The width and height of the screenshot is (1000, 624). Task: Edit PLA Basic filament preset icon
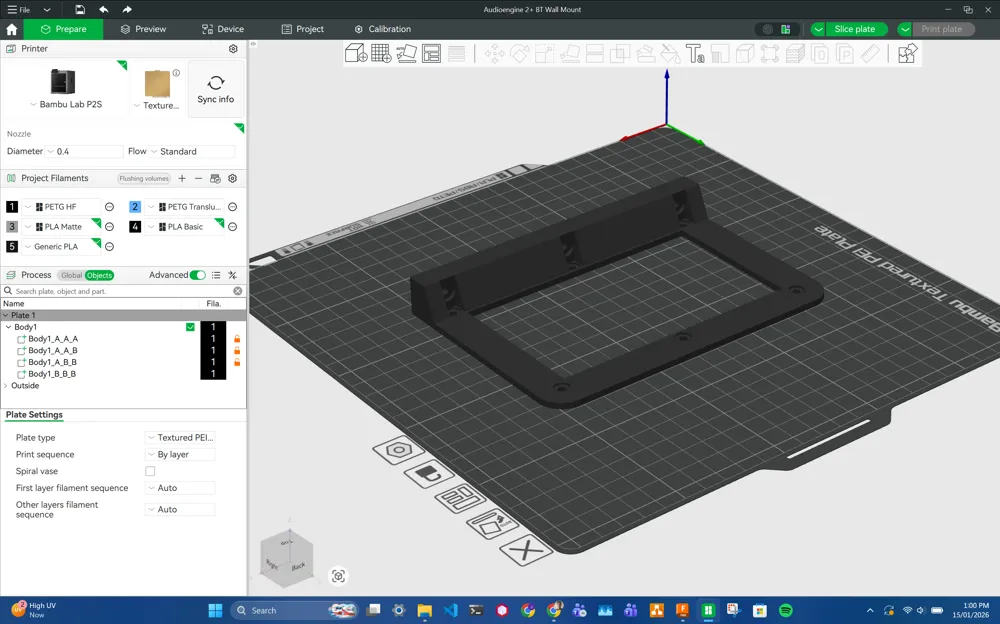[233, 227]
